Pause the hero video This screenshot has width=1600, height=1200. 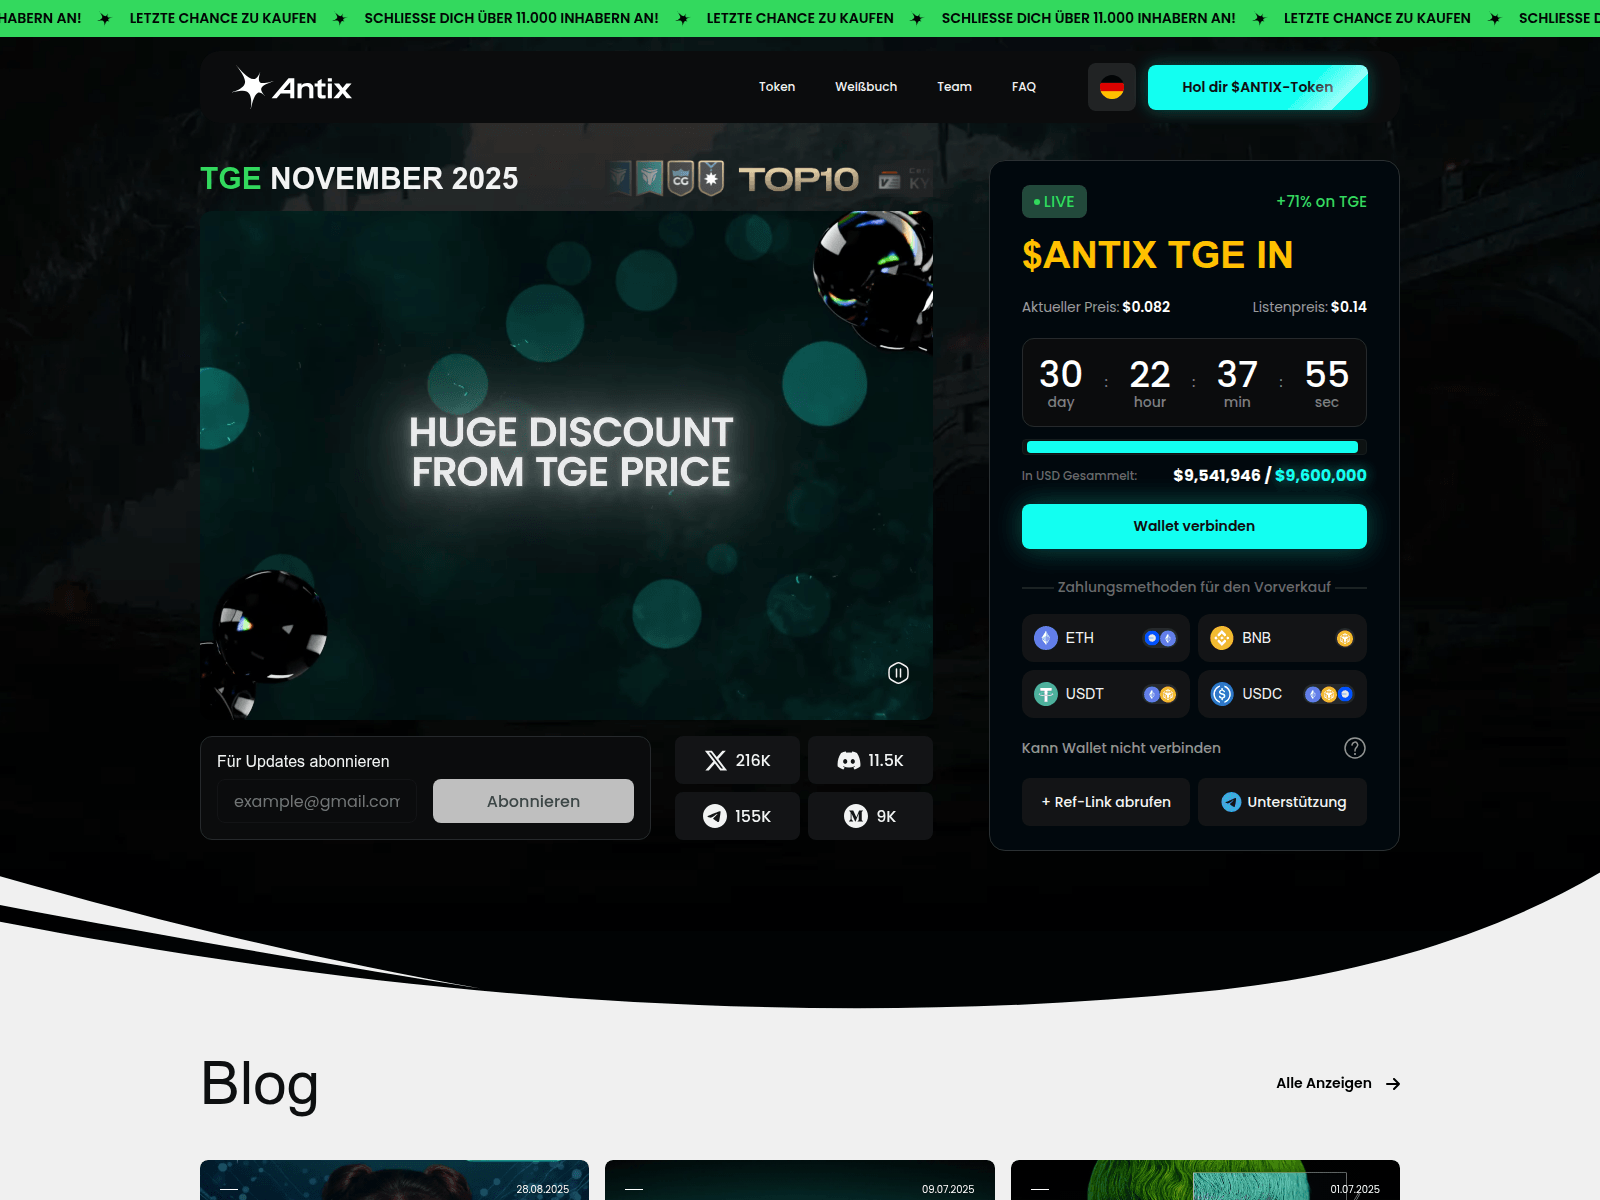pos(899,673)
